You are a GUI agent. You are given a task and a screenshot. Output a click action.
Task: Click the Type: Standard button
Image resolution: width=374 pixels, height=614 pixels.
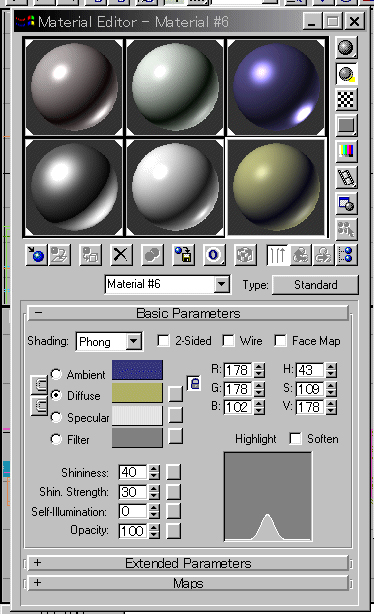coord(315,285)
